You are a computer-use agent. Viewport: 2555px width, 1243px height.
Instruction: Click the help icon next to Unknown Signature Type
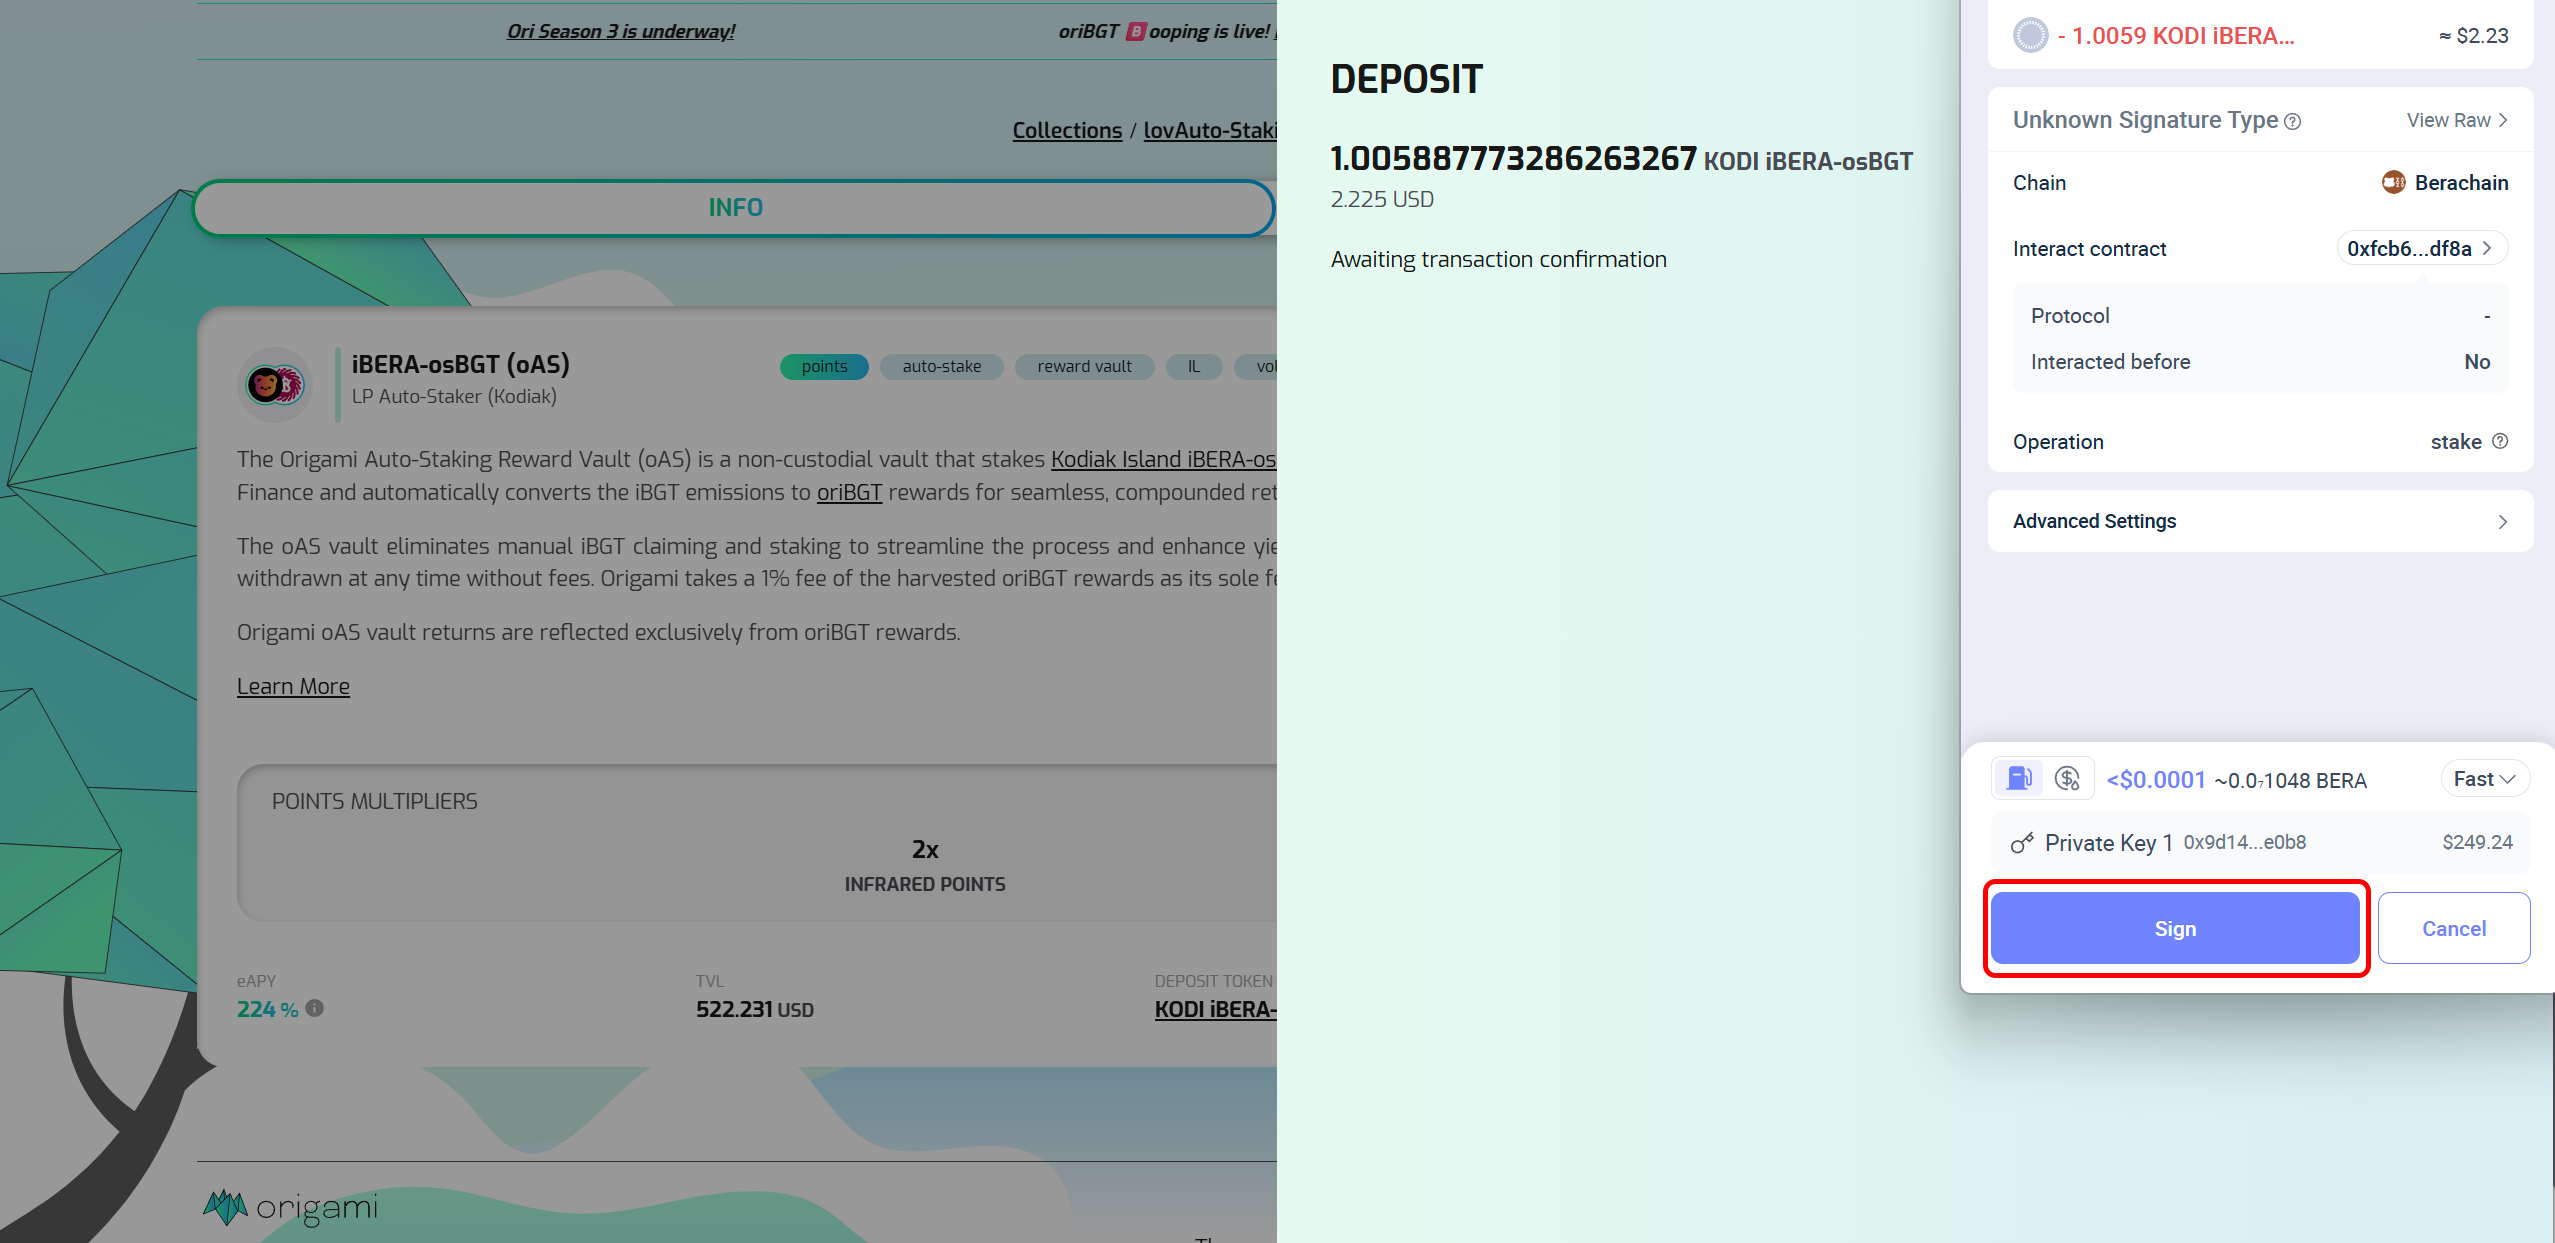[2293, 122]
